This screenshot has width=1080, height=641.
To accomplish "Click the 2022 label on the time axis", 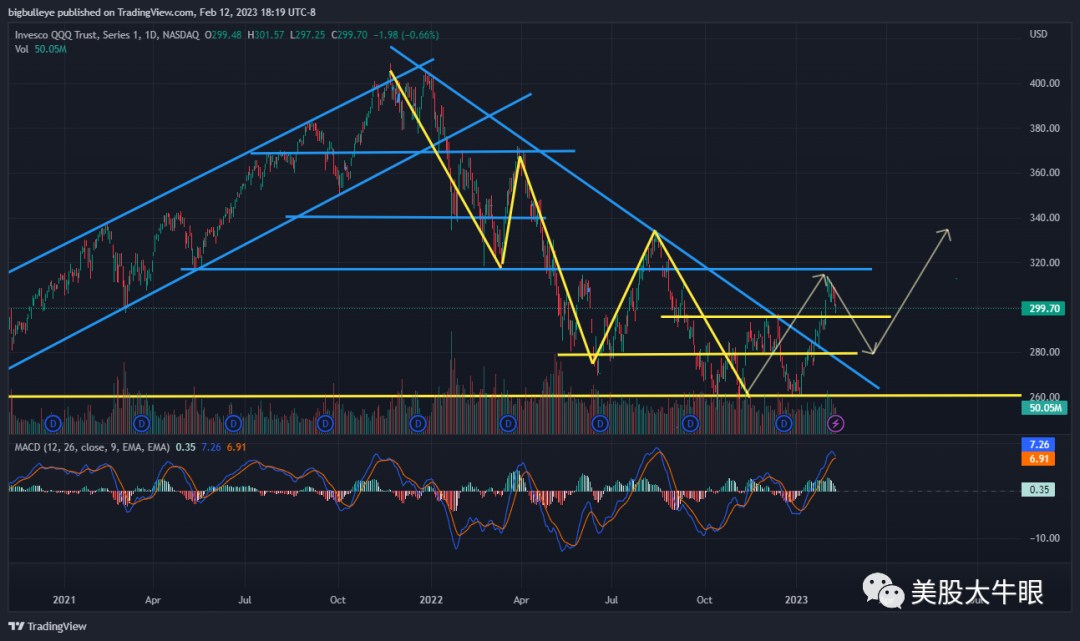I will pyautogui.click(x=431, y=600).
